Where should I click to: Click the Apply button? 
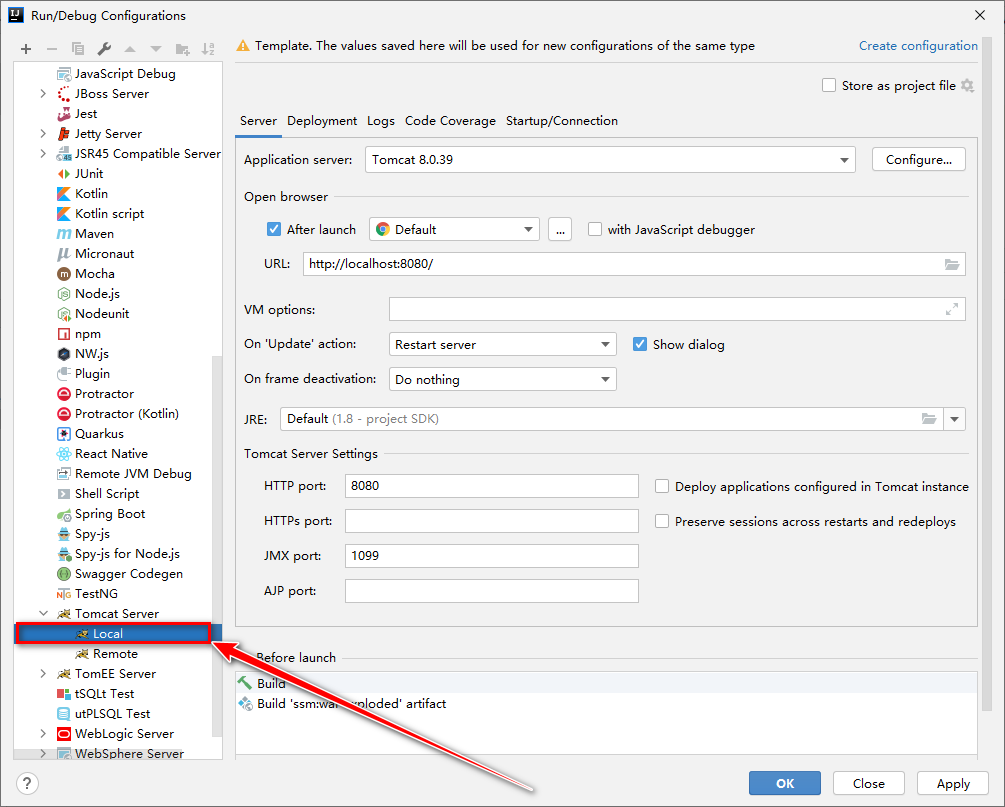(x=952, y=783)
